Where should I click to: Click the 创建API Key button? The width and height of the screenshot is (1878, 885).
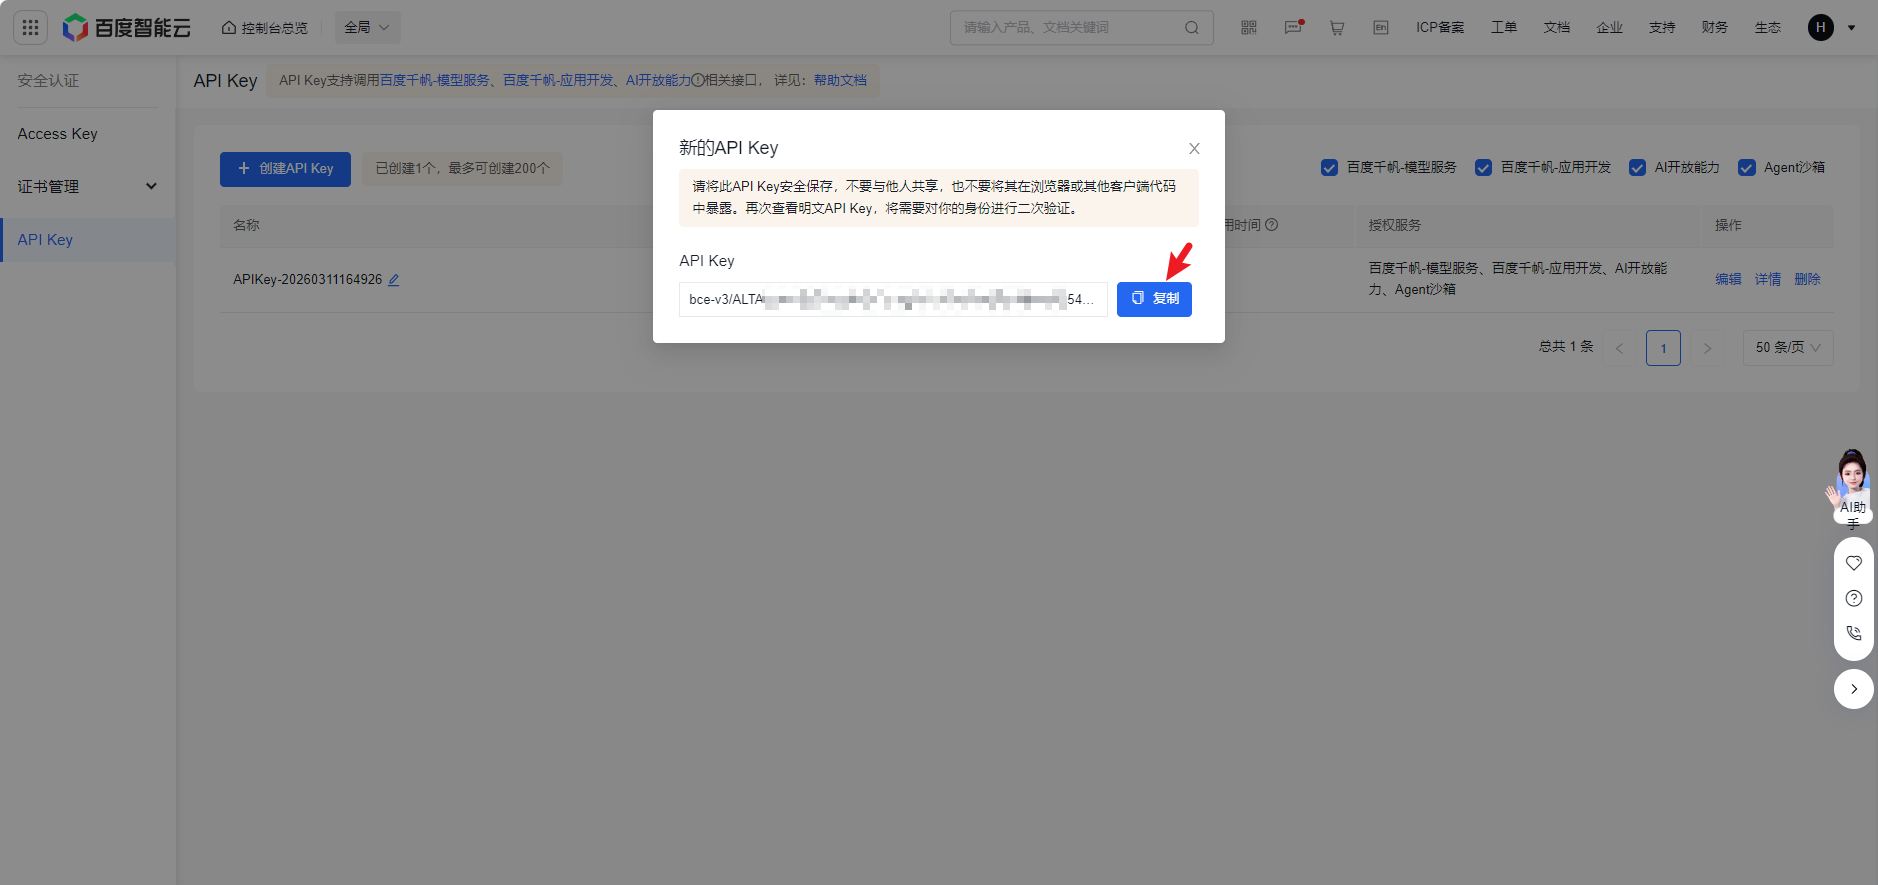(285, 169)
